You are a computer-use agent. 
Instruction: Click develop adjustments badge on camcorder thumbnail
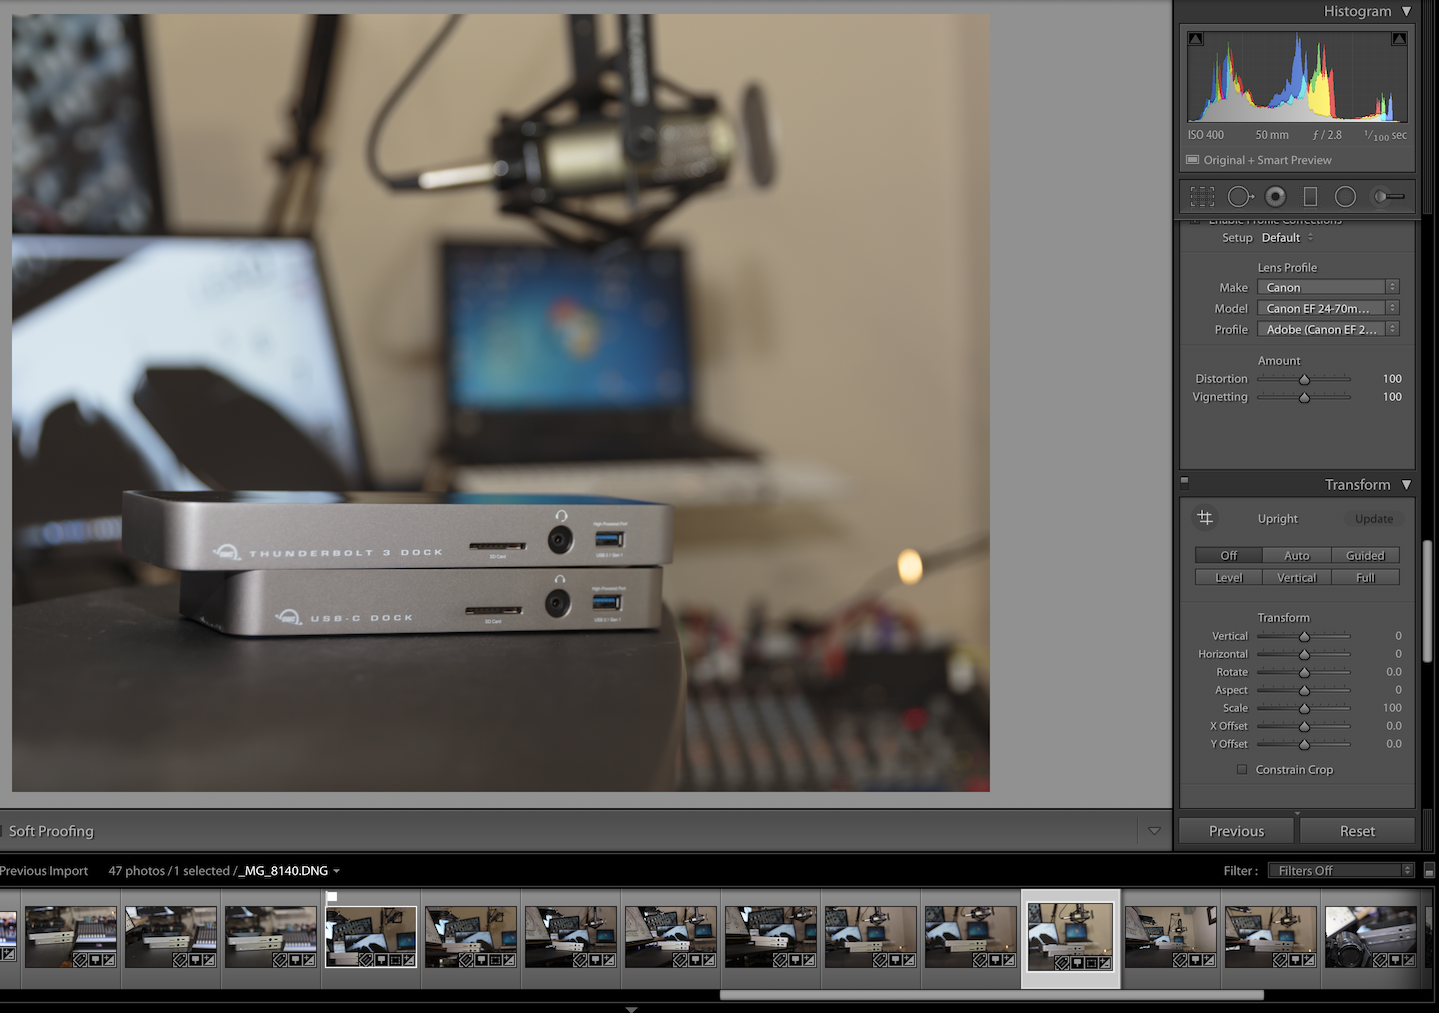point(1408,960)
